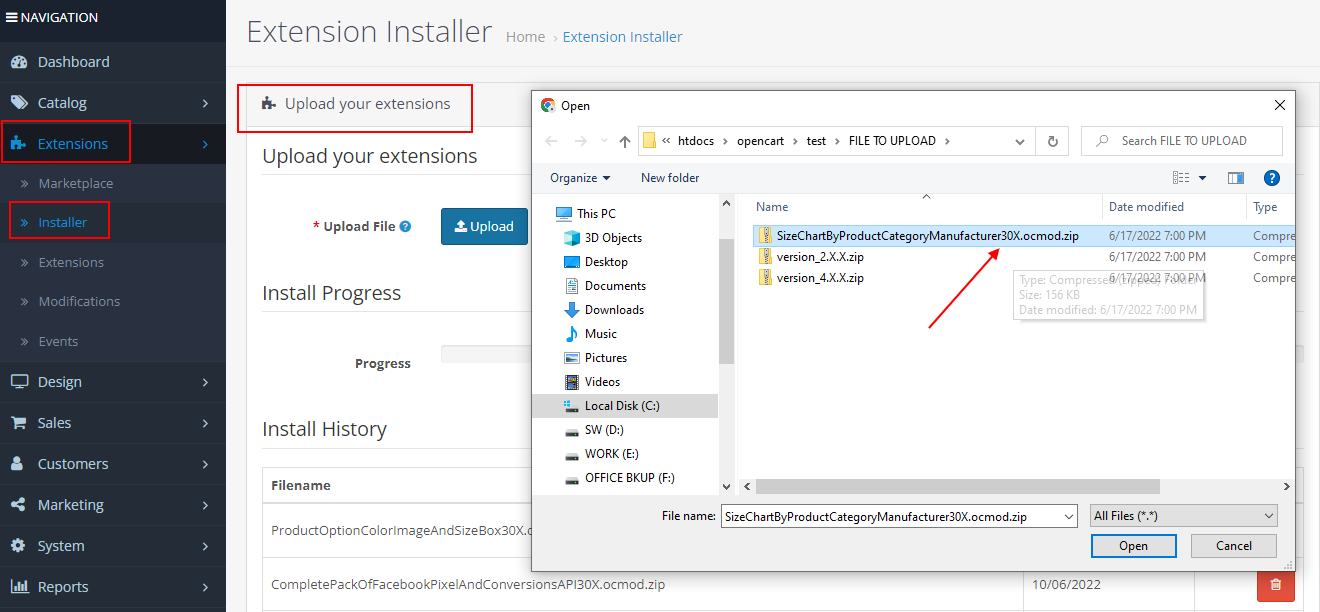Click the Refresh button in address bar
Screen dimensions: 1320x612
click(x=1052, y=141)
